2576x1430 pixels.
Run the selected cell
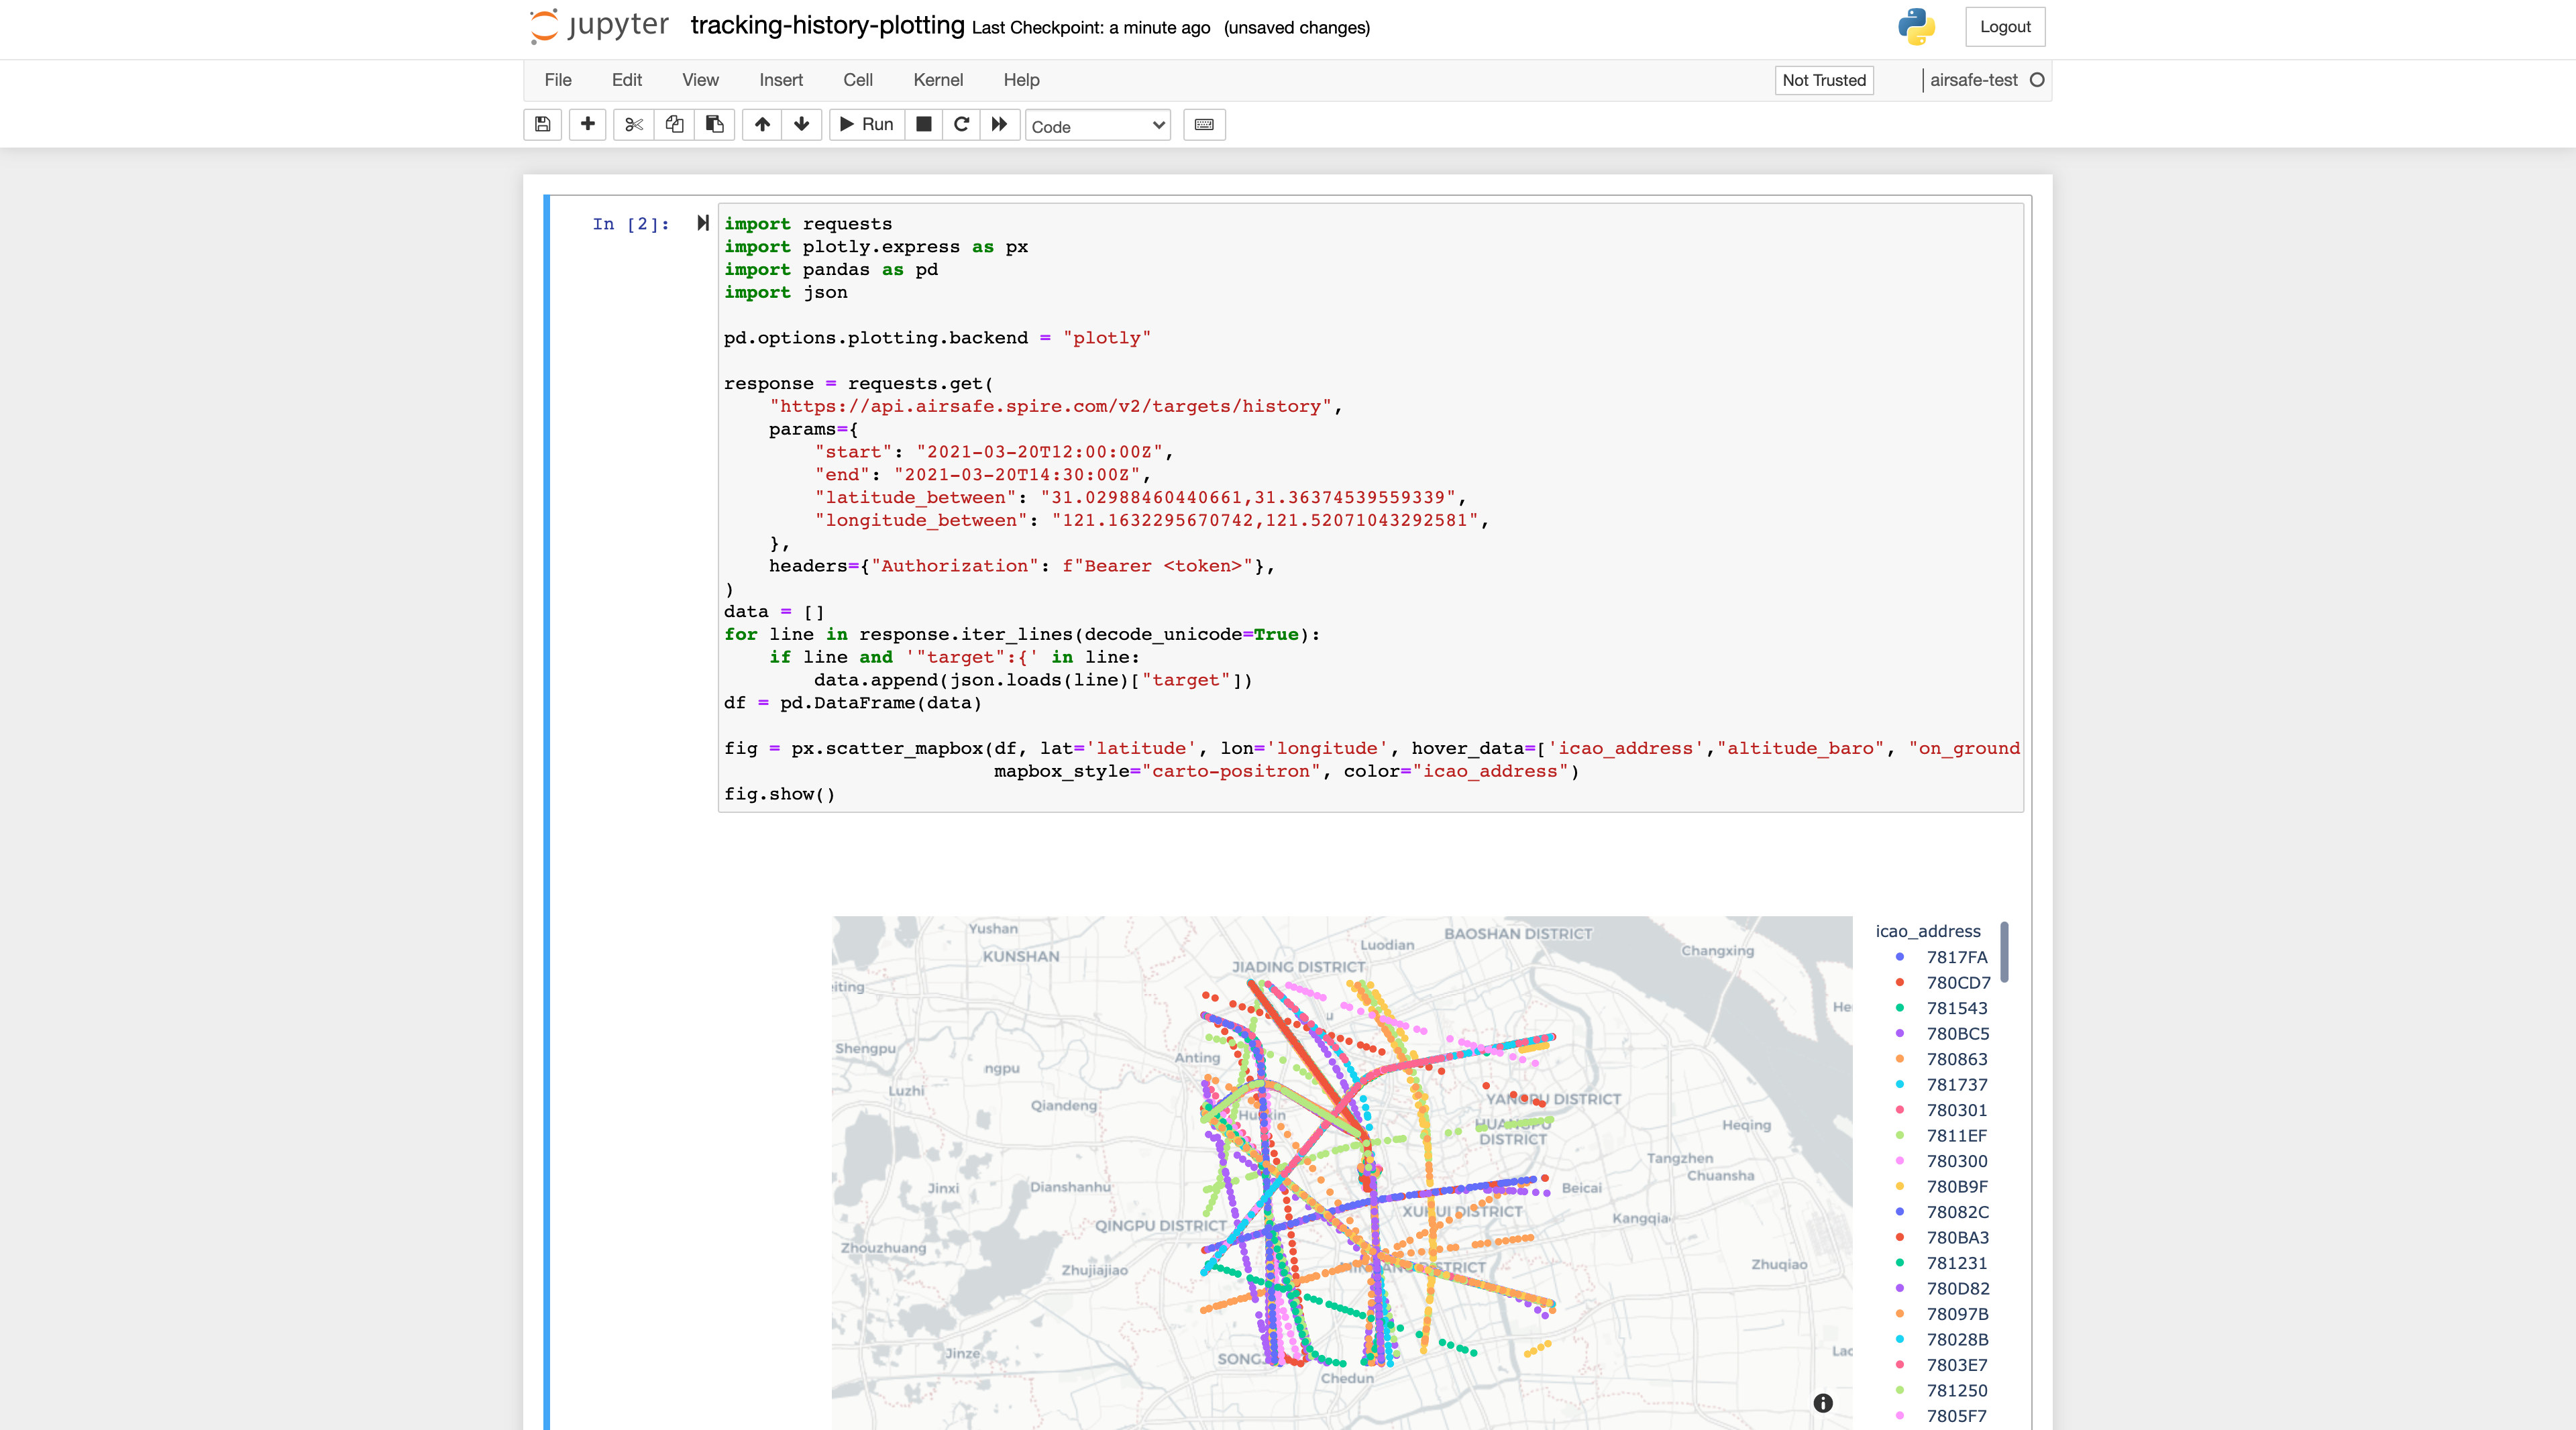[x=867, y=125]
